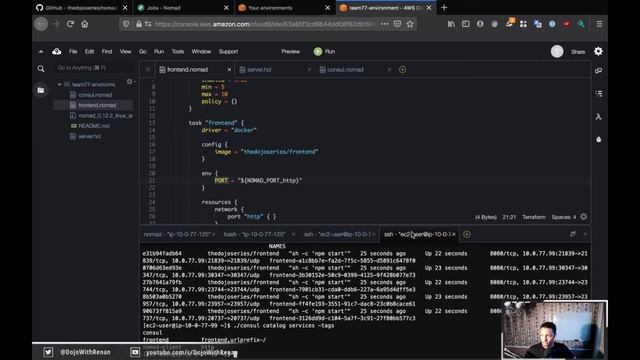Open the outline panel icon on right

point(599,93)
